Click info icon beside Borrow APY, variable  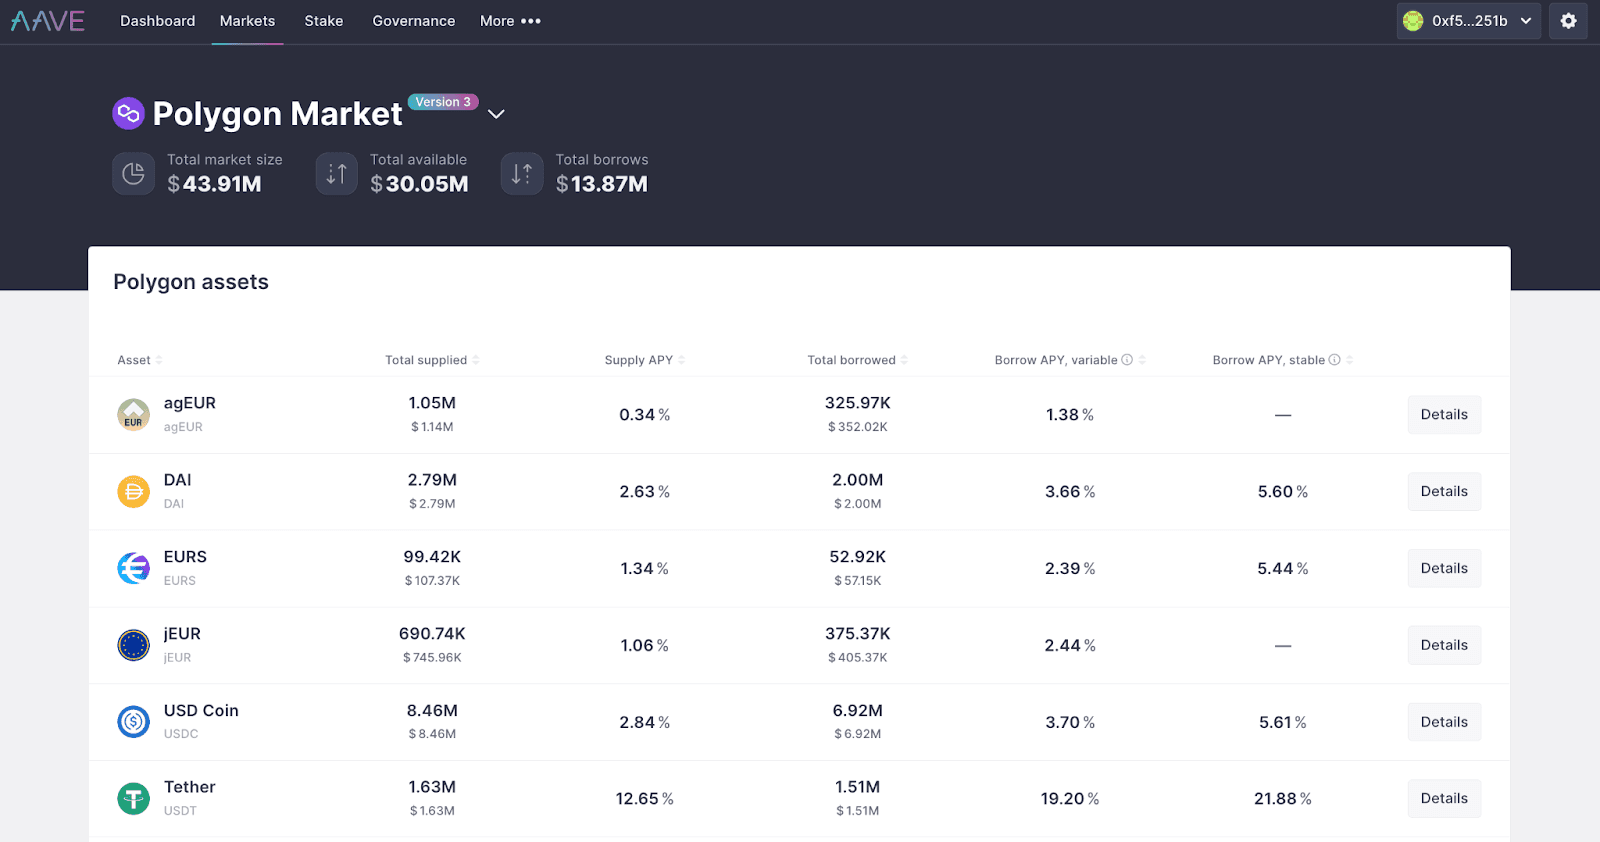(x=1127, y=360)
